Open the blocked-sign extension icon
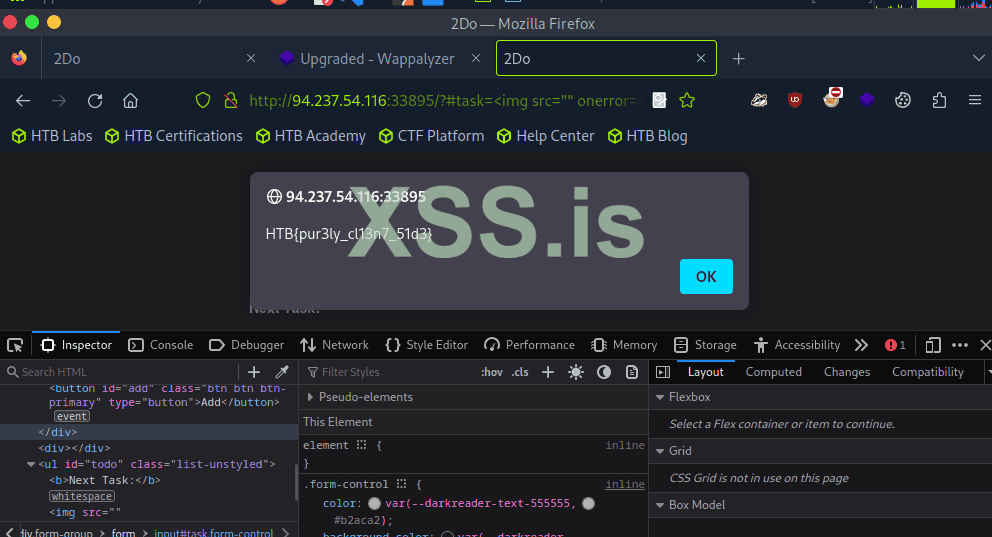This screenshot has width=992, height=537. [x=832, y=98]
